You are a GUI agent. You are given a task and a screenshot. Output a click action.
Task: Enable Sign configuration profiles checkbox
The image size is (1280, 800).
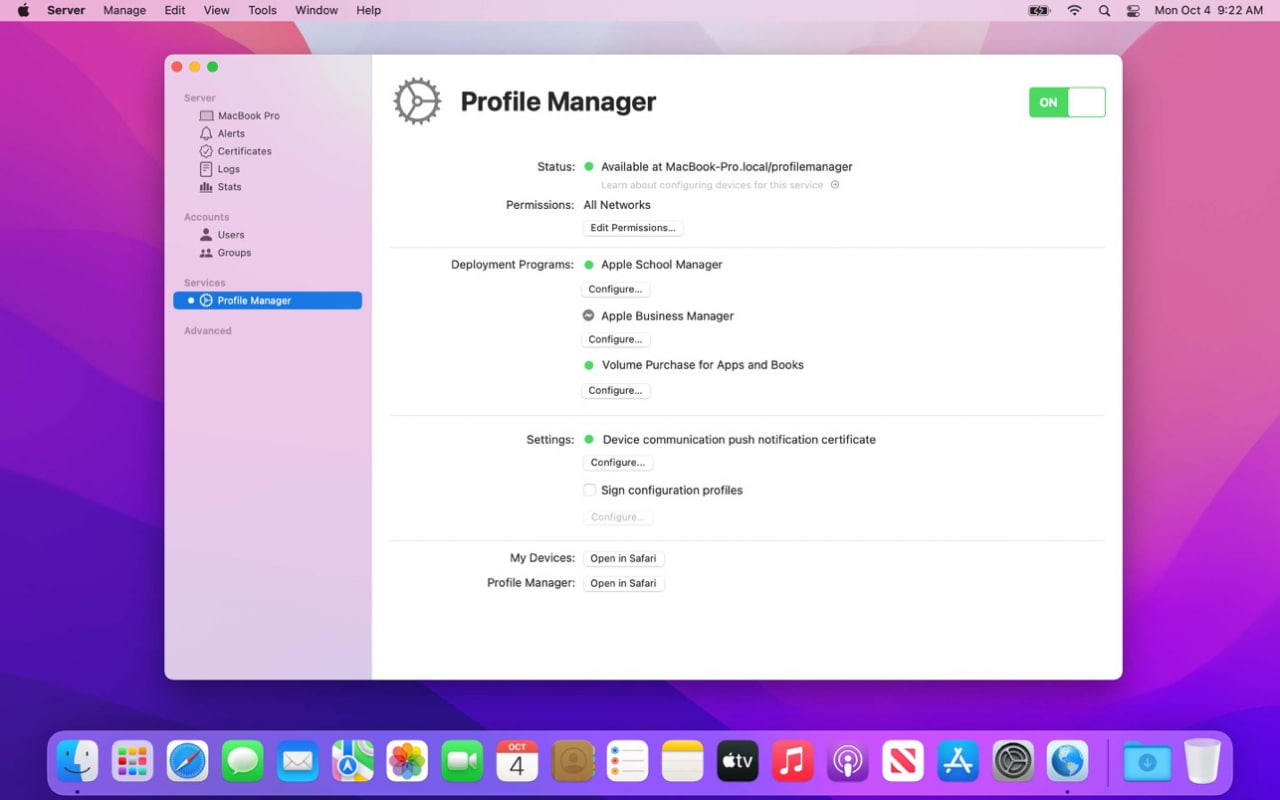[x=590, y=490]
